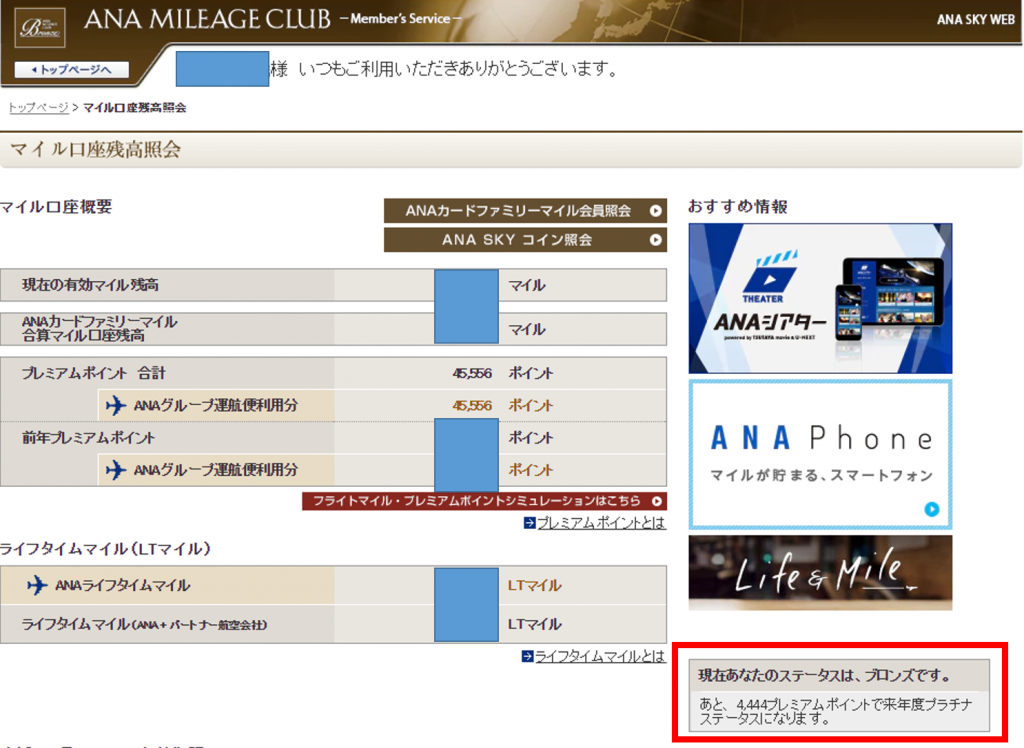The height and width of the screenshot is (748, 1024).
Task: Click airplane icon under プレミアムポイント 合計
Action: click(x=116, y=406)
